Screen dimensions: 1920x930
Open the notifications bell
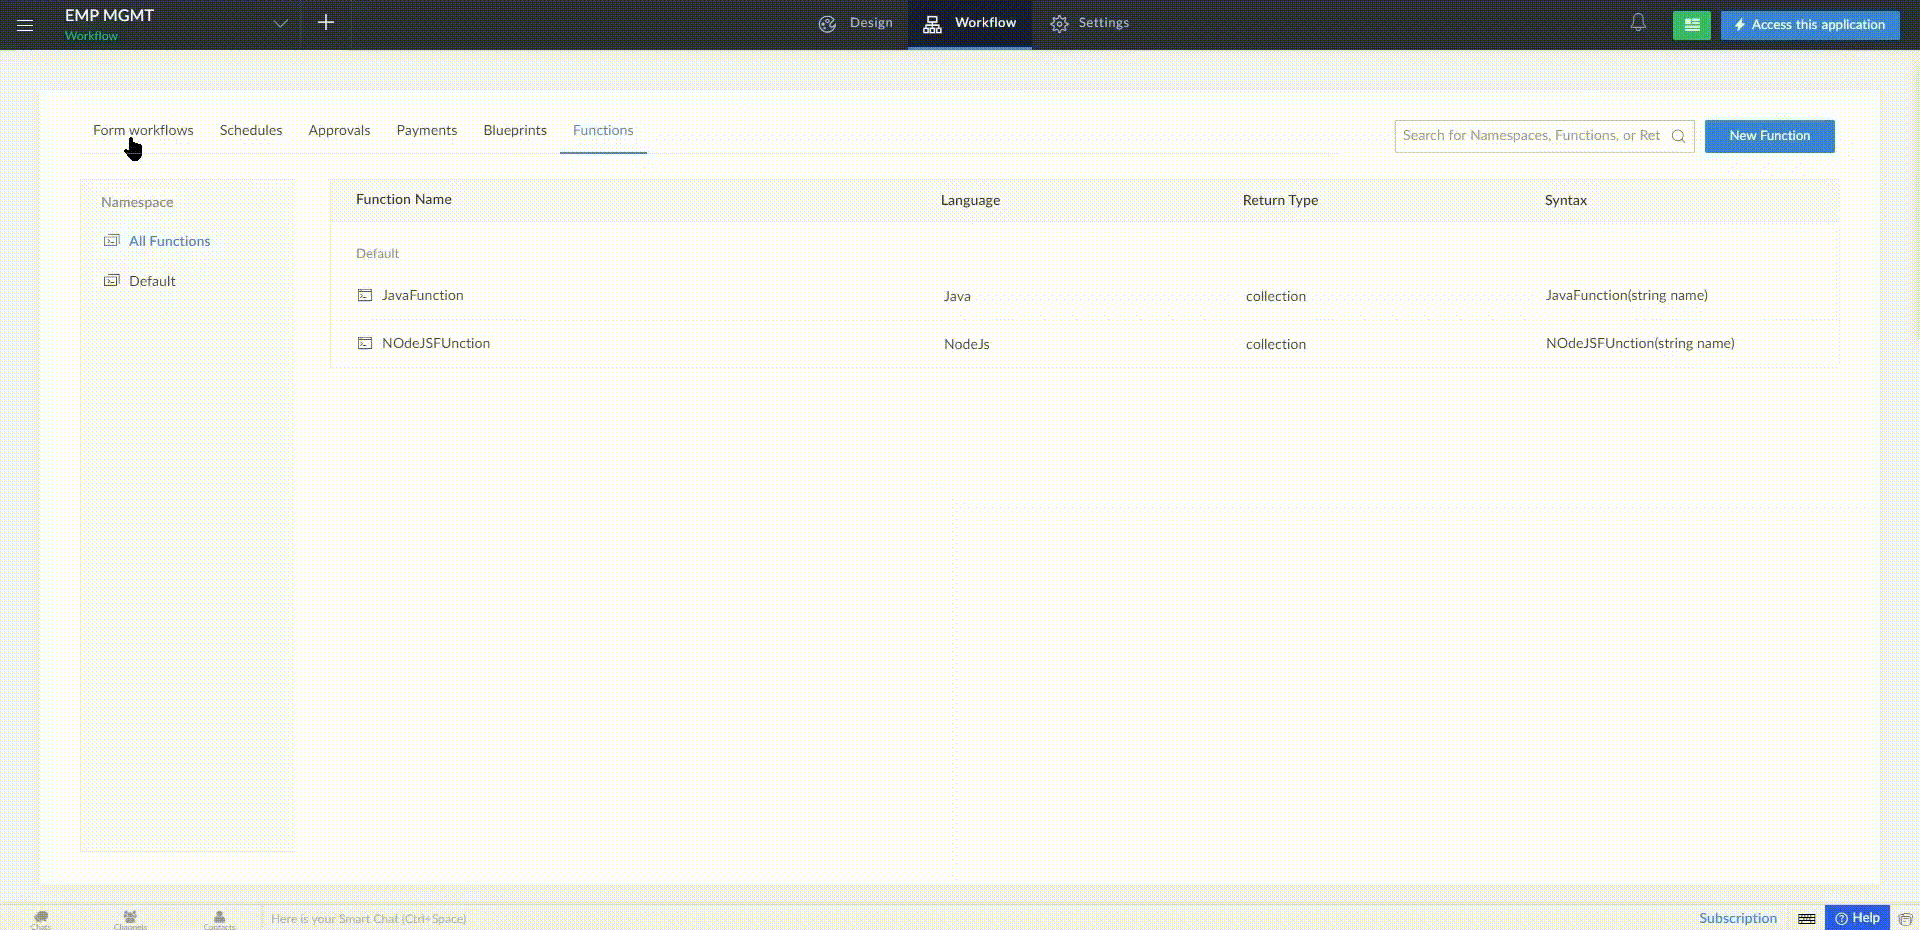(1638, 23)
